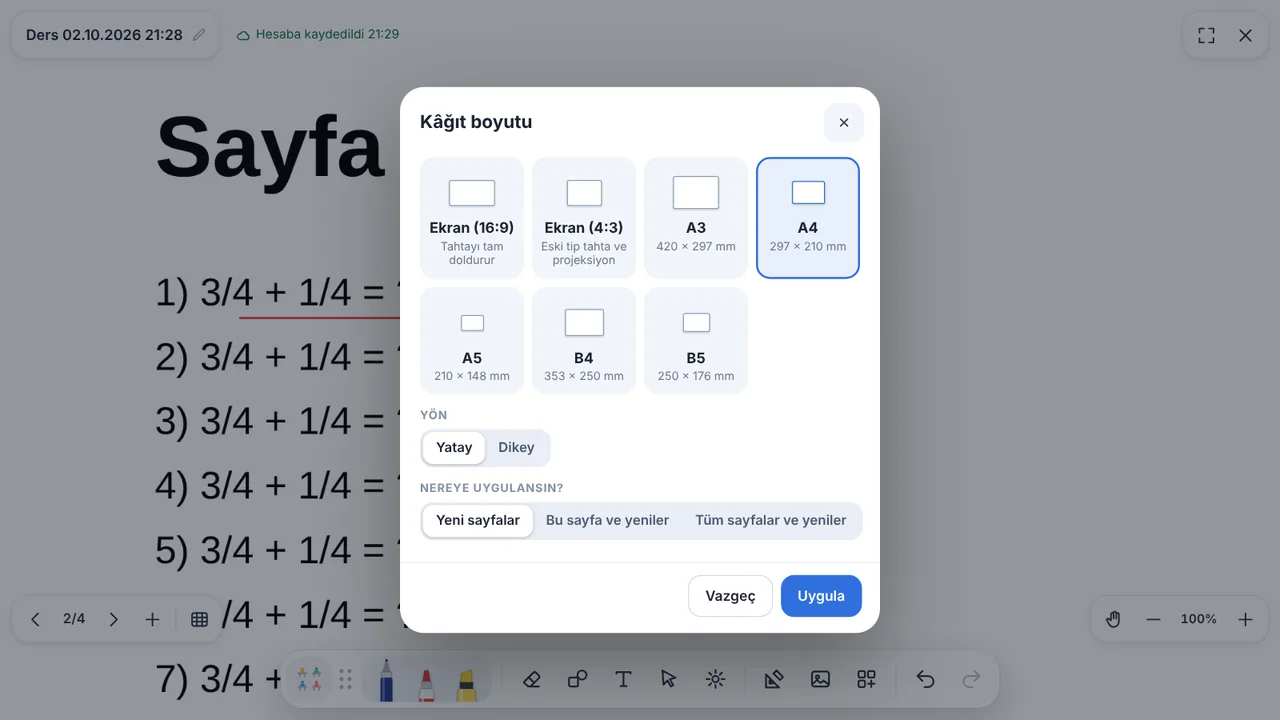The image size is (1280, 720).
Task: Choose the Ekran (4:3) paper size
Action: coord(584,218)
